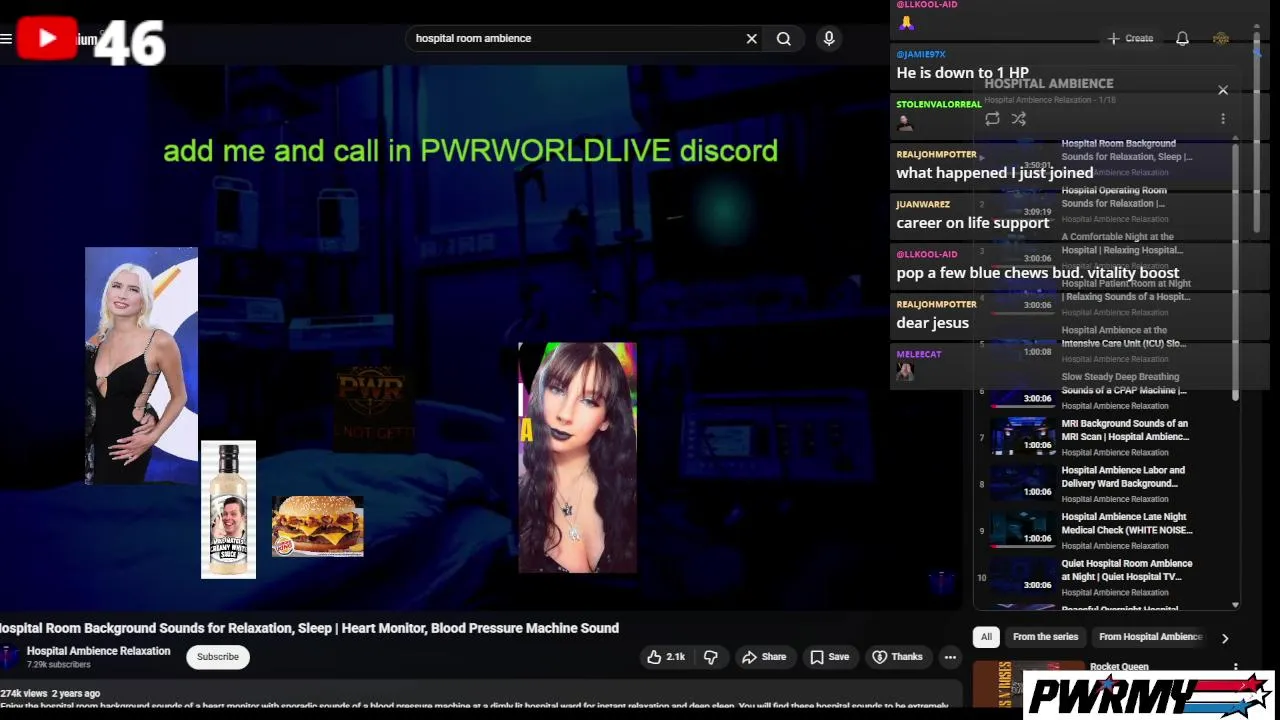Click the blonde woman image in the video

coord(141,366)
